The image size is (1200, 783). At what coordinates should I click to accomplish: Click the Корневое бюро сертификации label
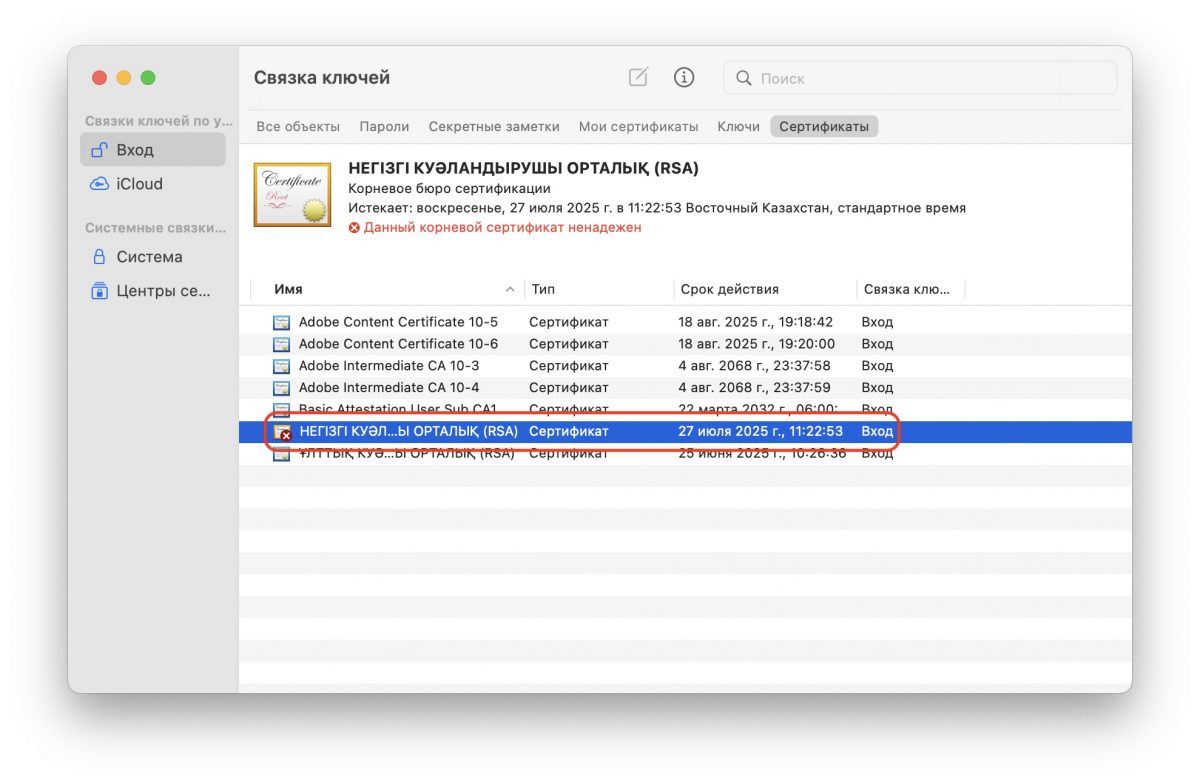[449, 188]
